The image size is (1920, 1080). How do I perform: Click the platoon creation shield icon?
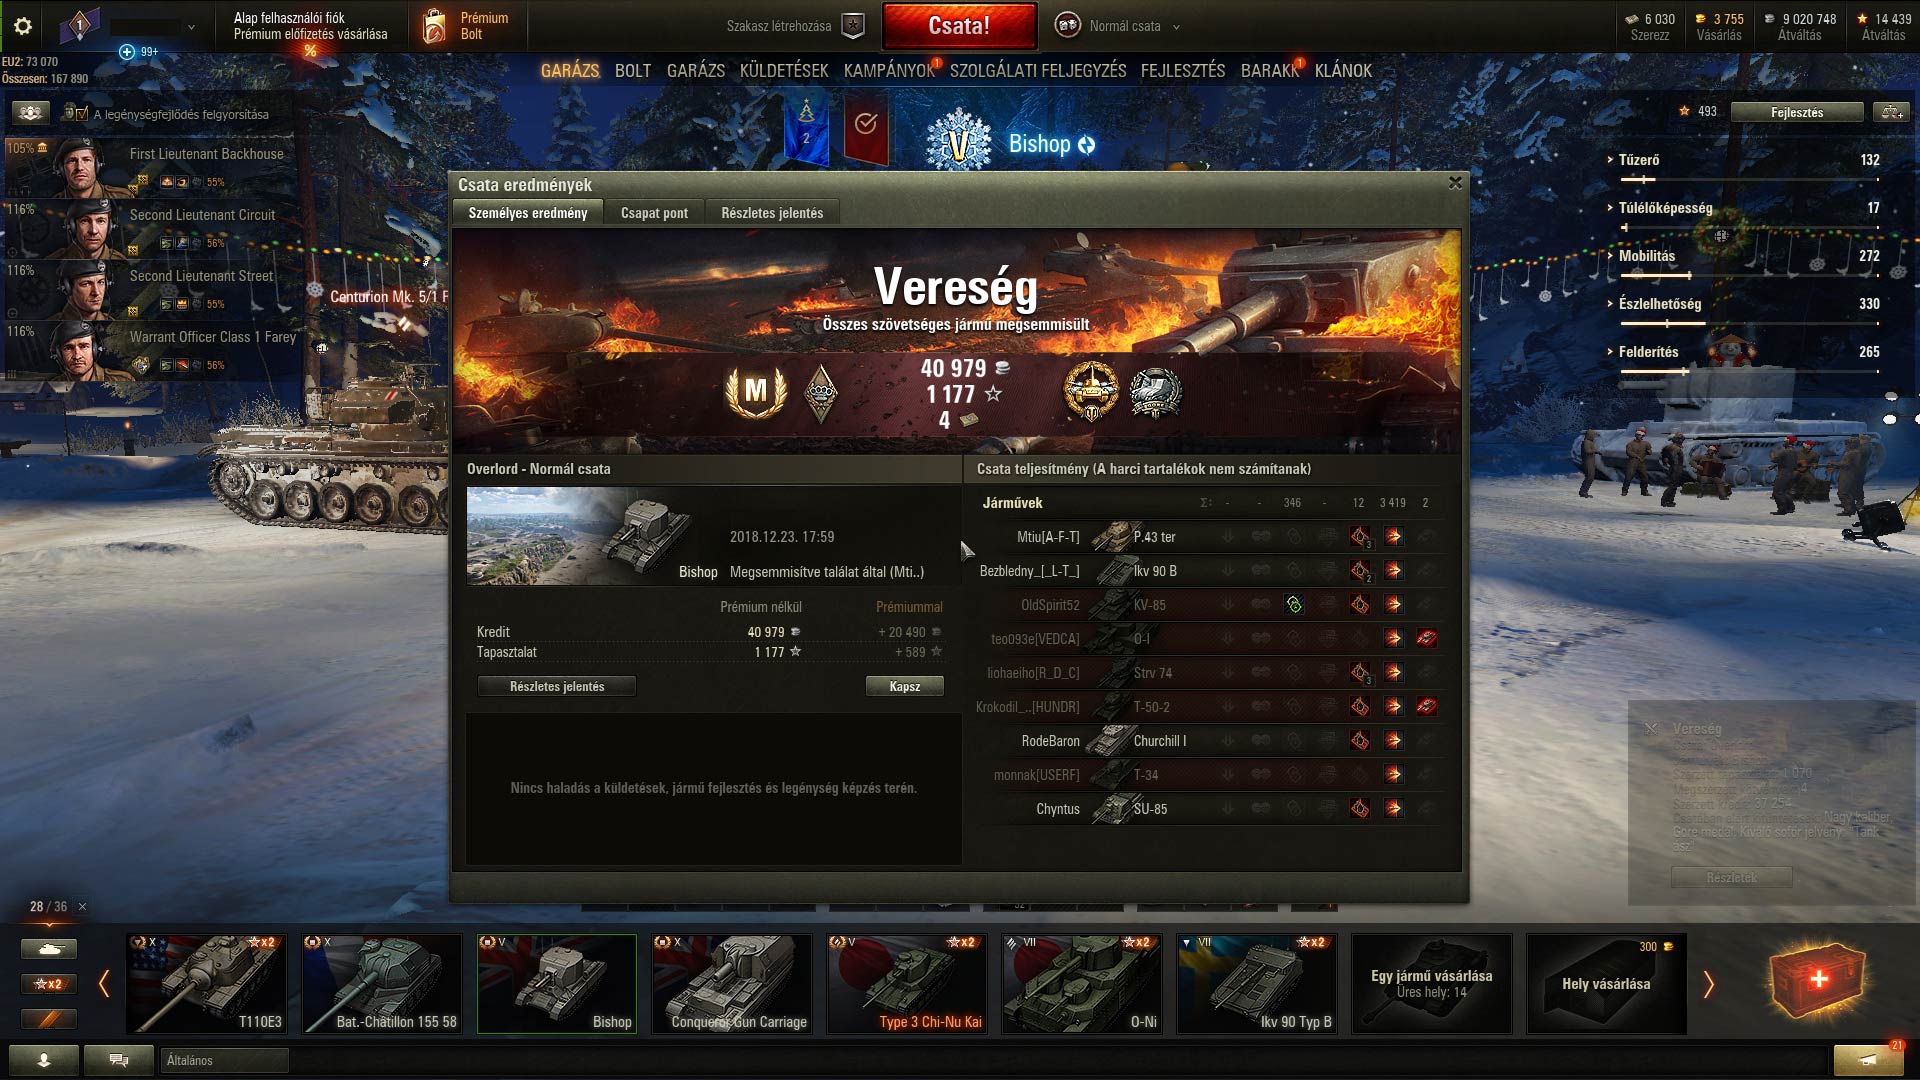(853, 26)
